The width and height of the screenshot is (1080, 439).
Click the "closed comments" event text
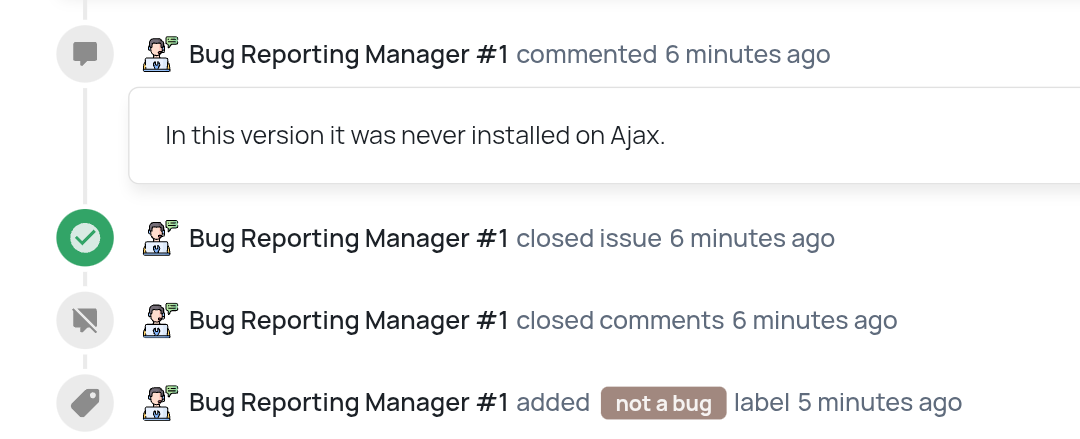[620, 321]
